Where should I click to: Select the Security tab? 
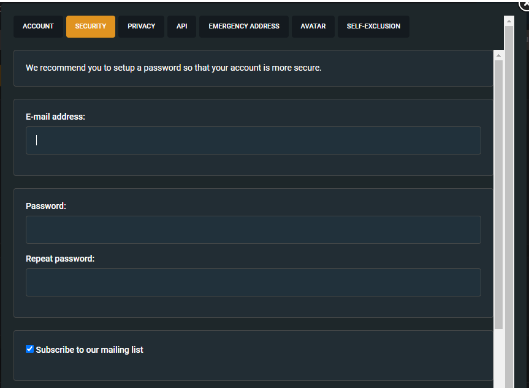tap(90, 26)
